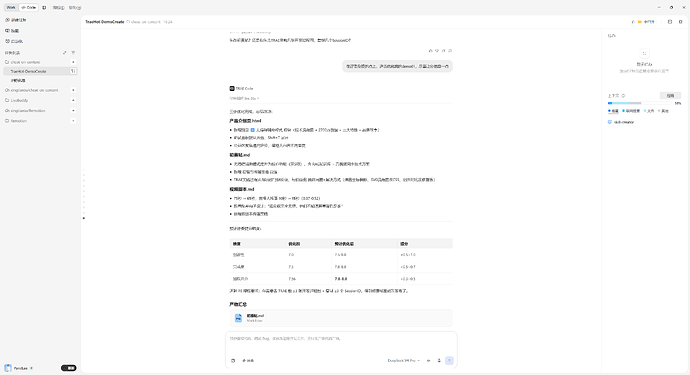Click the user avatar at sidebar bottom
This screenshot has height=375, width=690.
(x=8, y=368)
